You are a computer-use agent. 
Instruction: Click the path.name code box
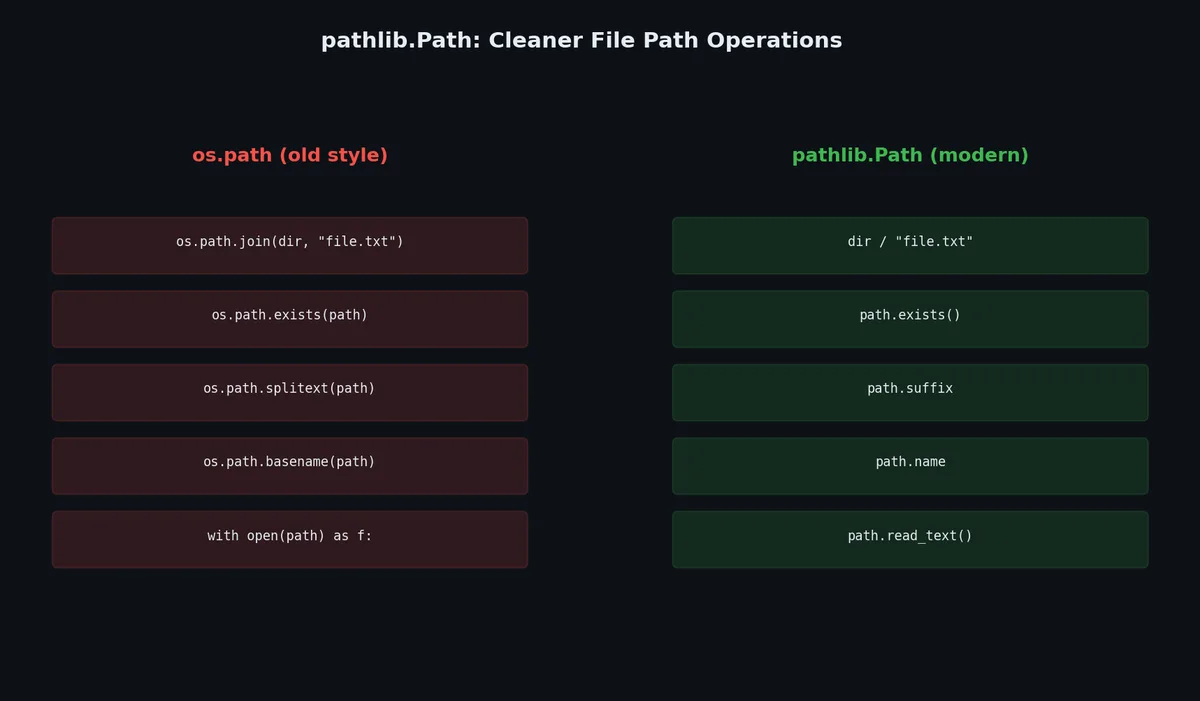[910, 466]
